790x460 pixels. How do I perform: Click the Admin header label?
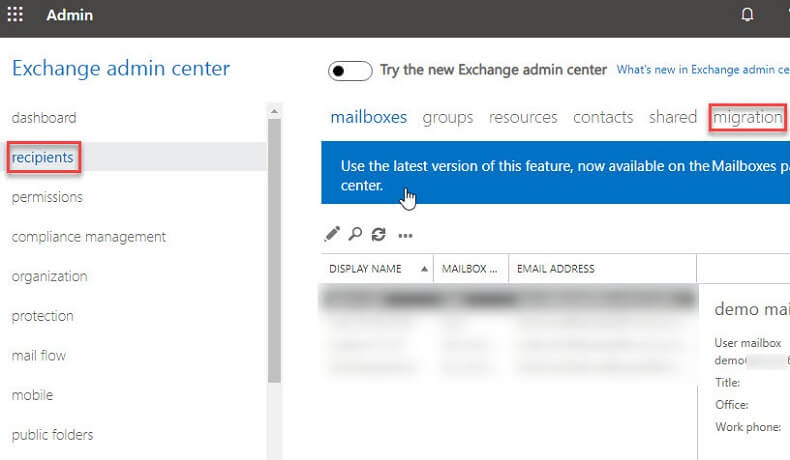(70, 15)
